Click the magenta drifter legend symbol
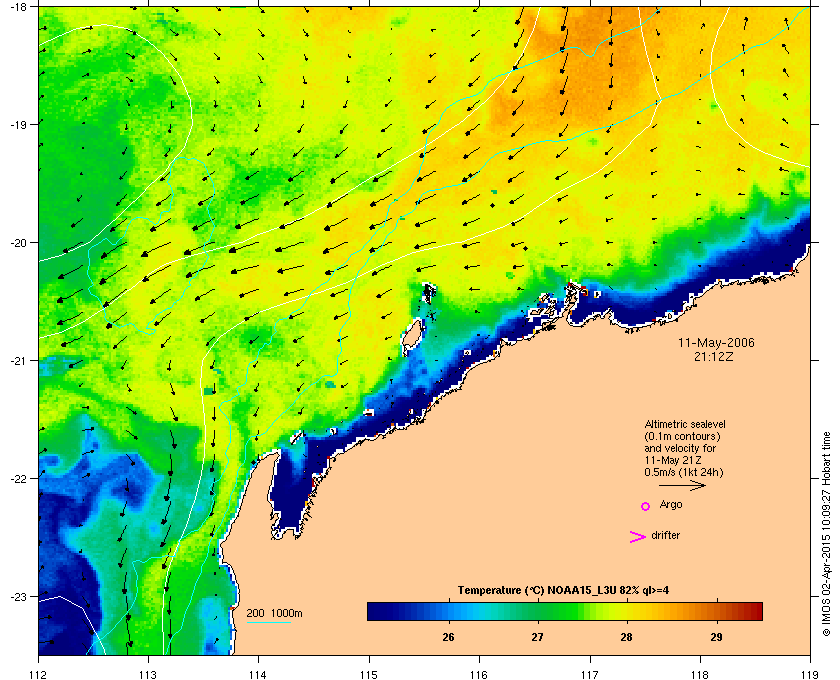The height and width of the screenshot is (680, 840). (637, 537)
